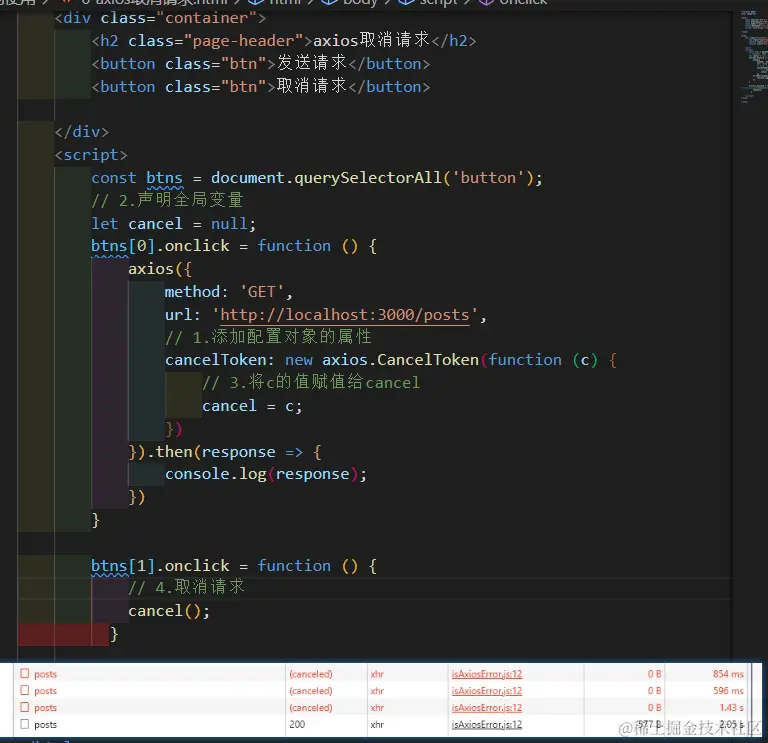
Task: Open the isAxiosError.js:12 link in the 854 ms row
Action: (486, 674)
